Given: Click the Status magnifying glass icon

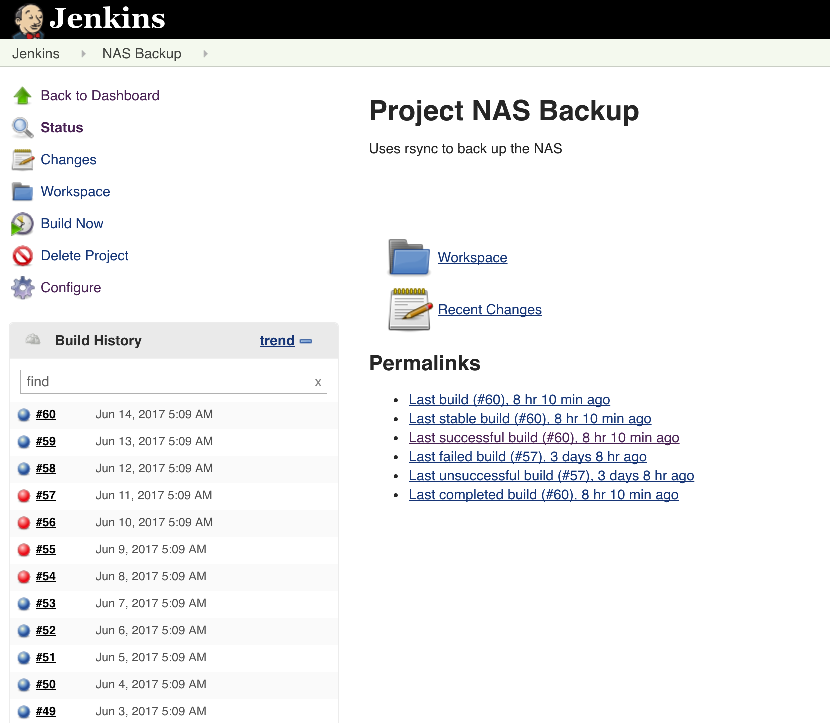Looking at the screenshot, I should click(x=23, y=128).
